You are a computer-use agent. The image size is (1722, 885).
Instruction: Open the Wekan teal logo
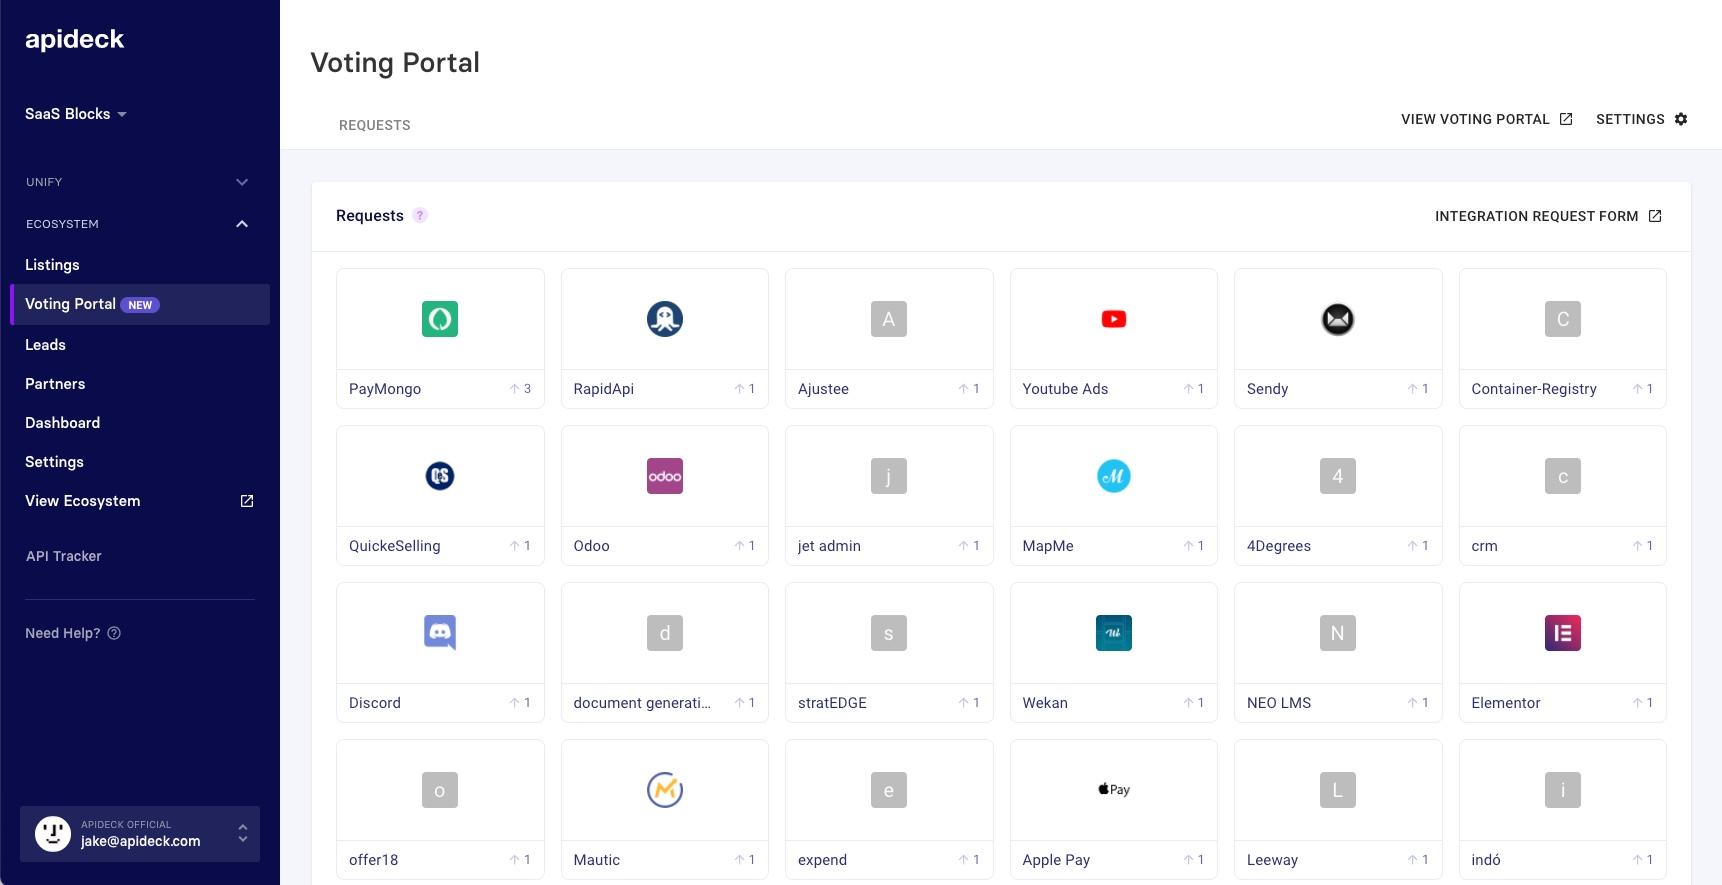(1114, 633)
